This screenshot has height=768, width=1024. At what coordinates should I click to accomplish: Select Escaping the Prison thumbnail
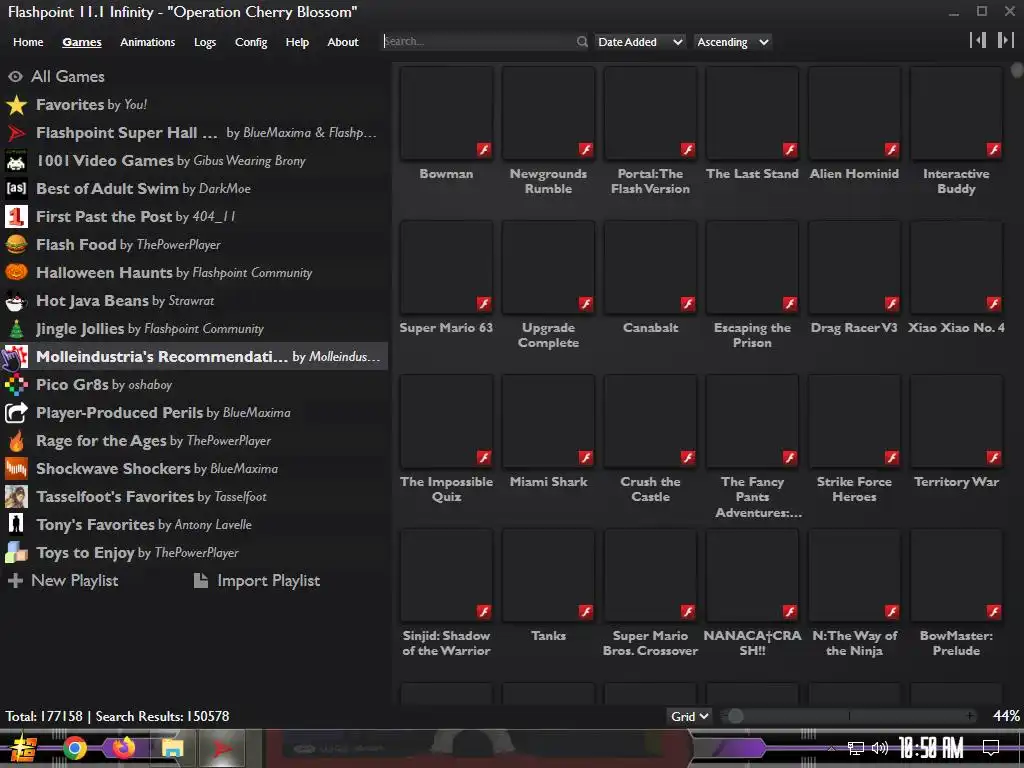(752, 268)
